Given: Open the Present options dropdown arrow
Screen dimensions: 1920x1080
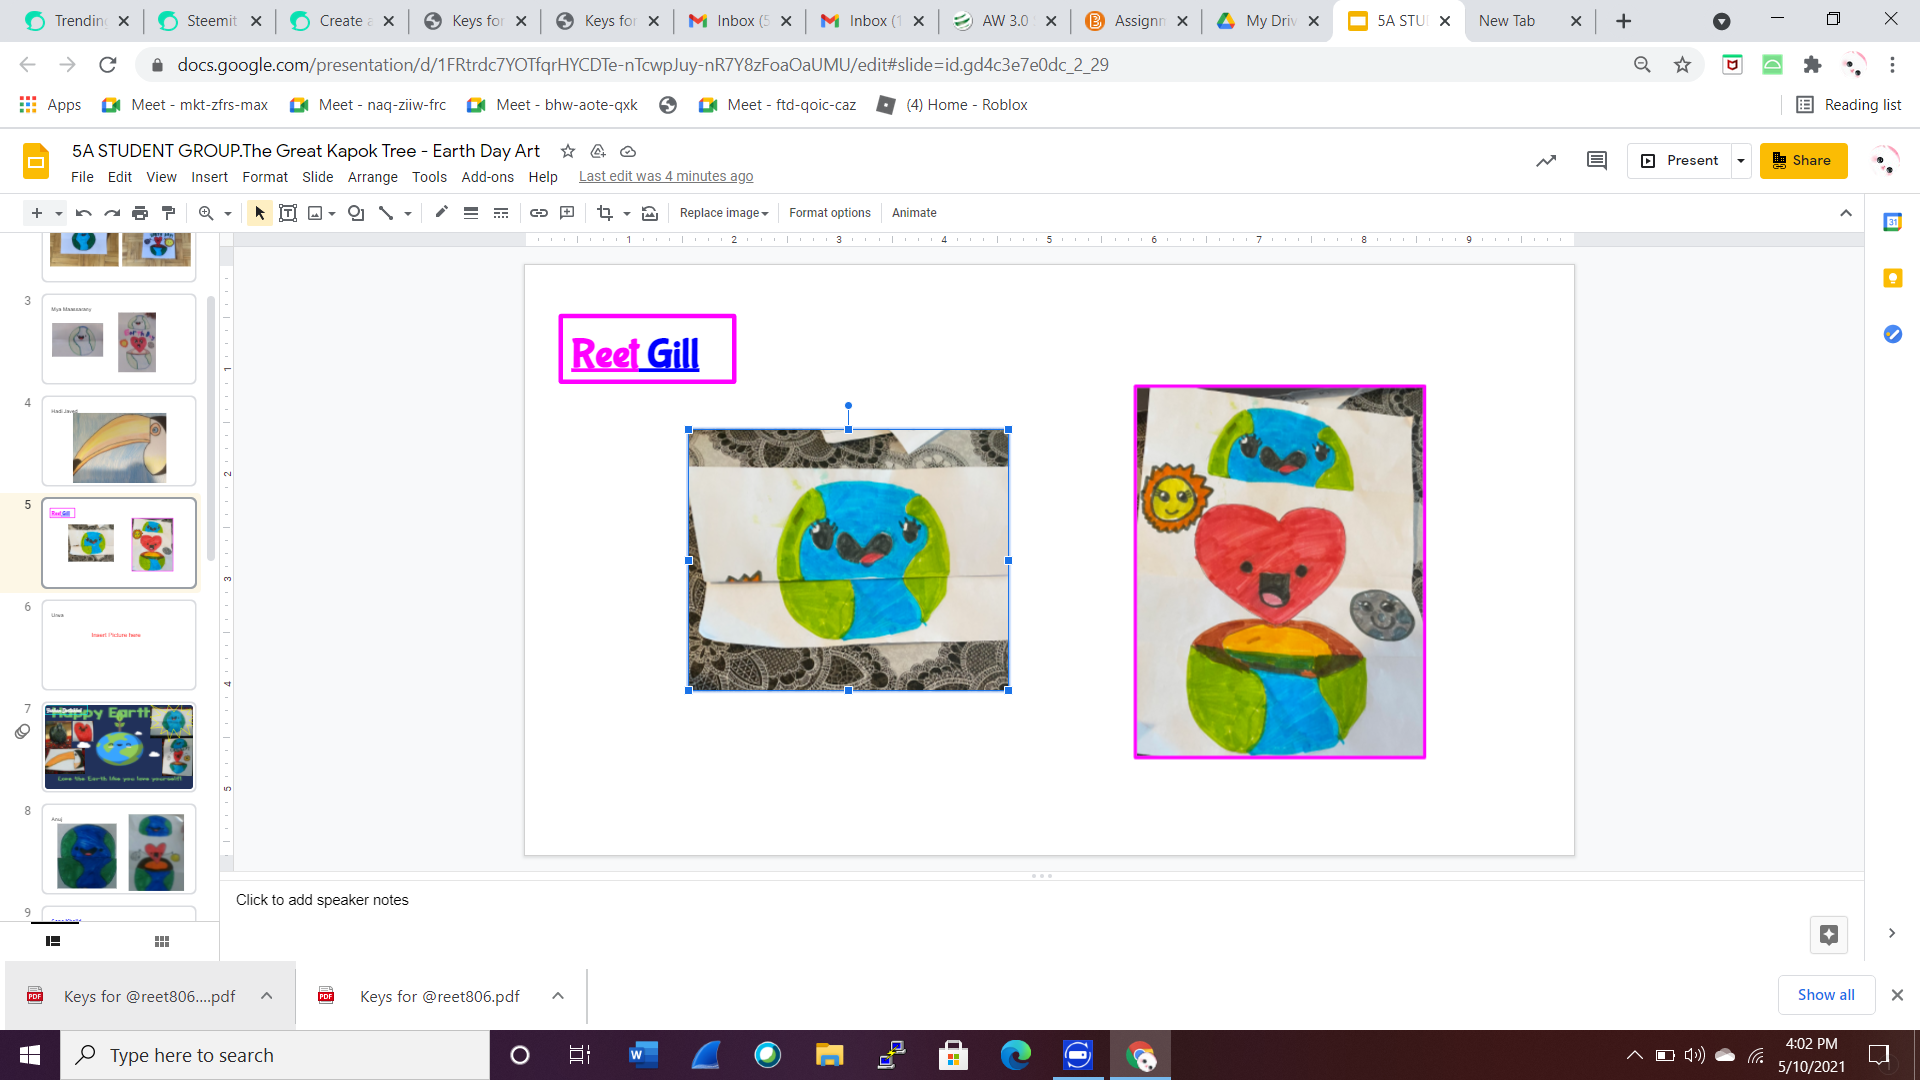Looking at the screenshot, I should tap(1741, 160).
